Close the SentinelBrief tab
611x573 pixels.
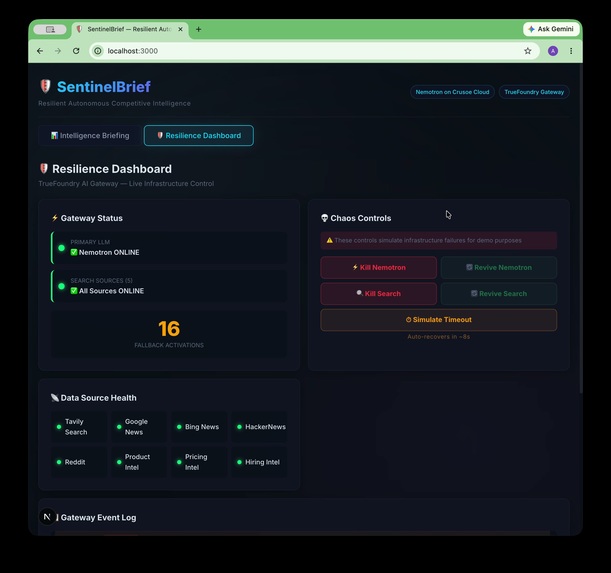click(x=180, y=29)
